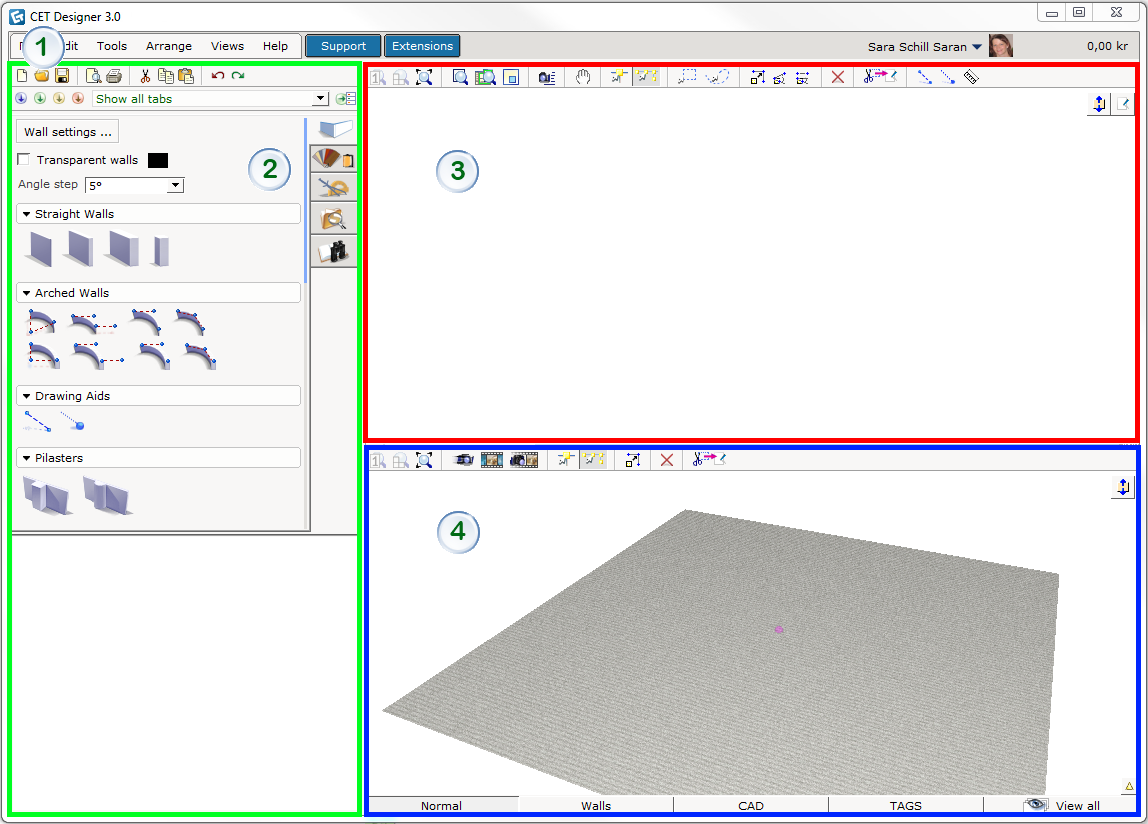Click the printer icon

pyautogui.click(x=114, y=75)
